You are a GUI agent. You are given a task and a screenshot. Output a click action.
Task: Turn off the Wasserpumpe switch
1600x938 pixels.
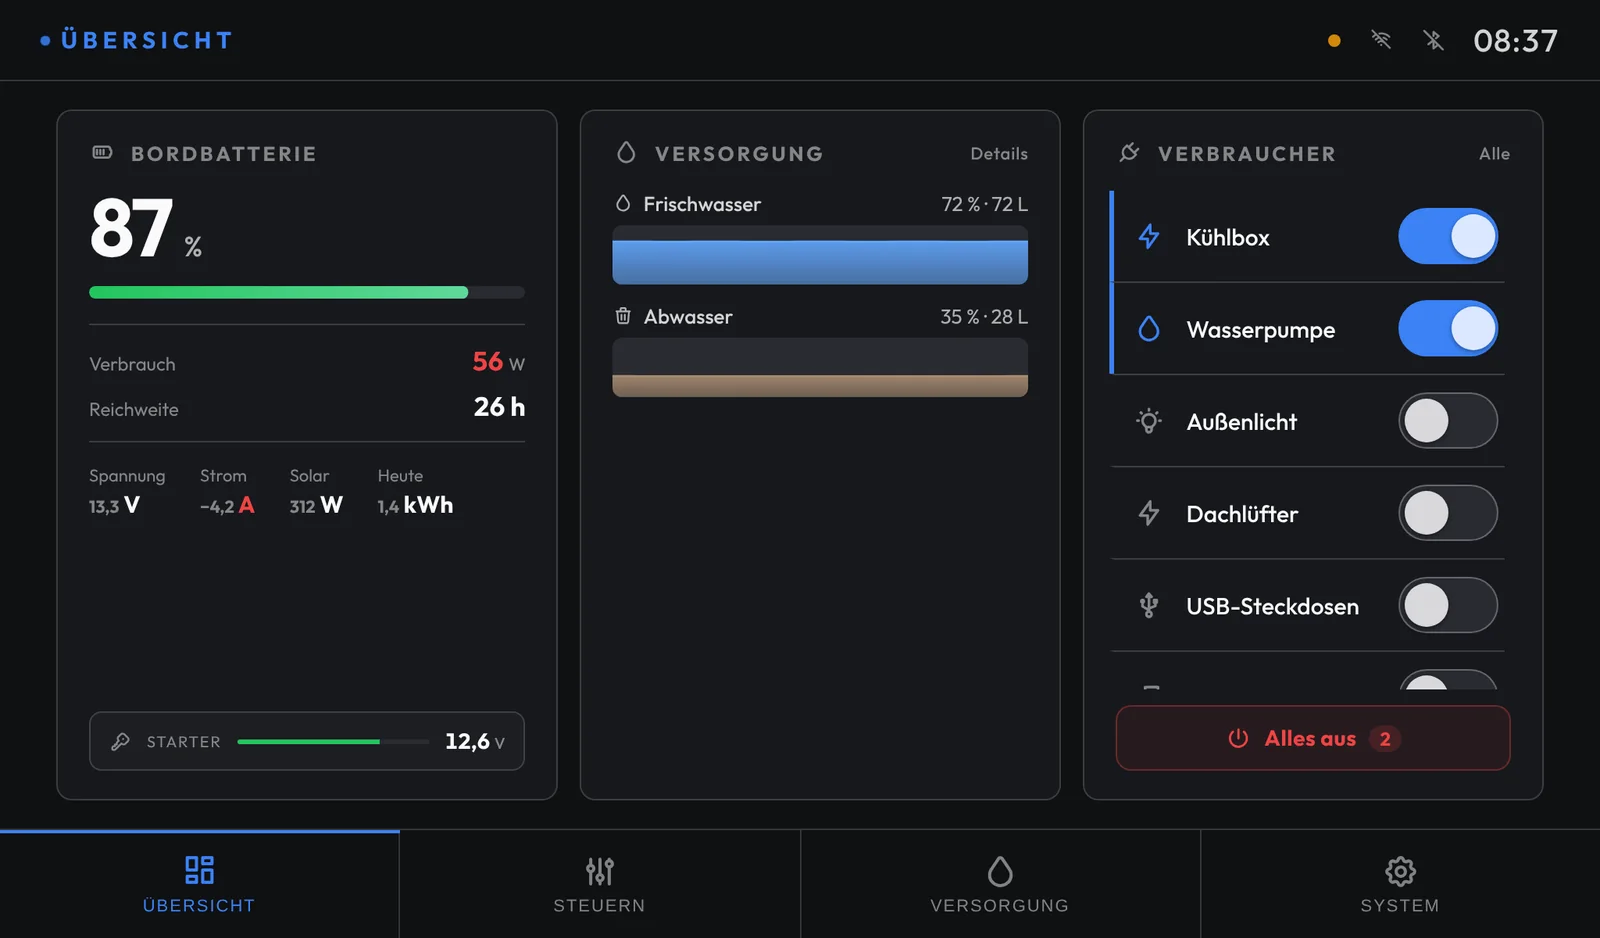1448,329
